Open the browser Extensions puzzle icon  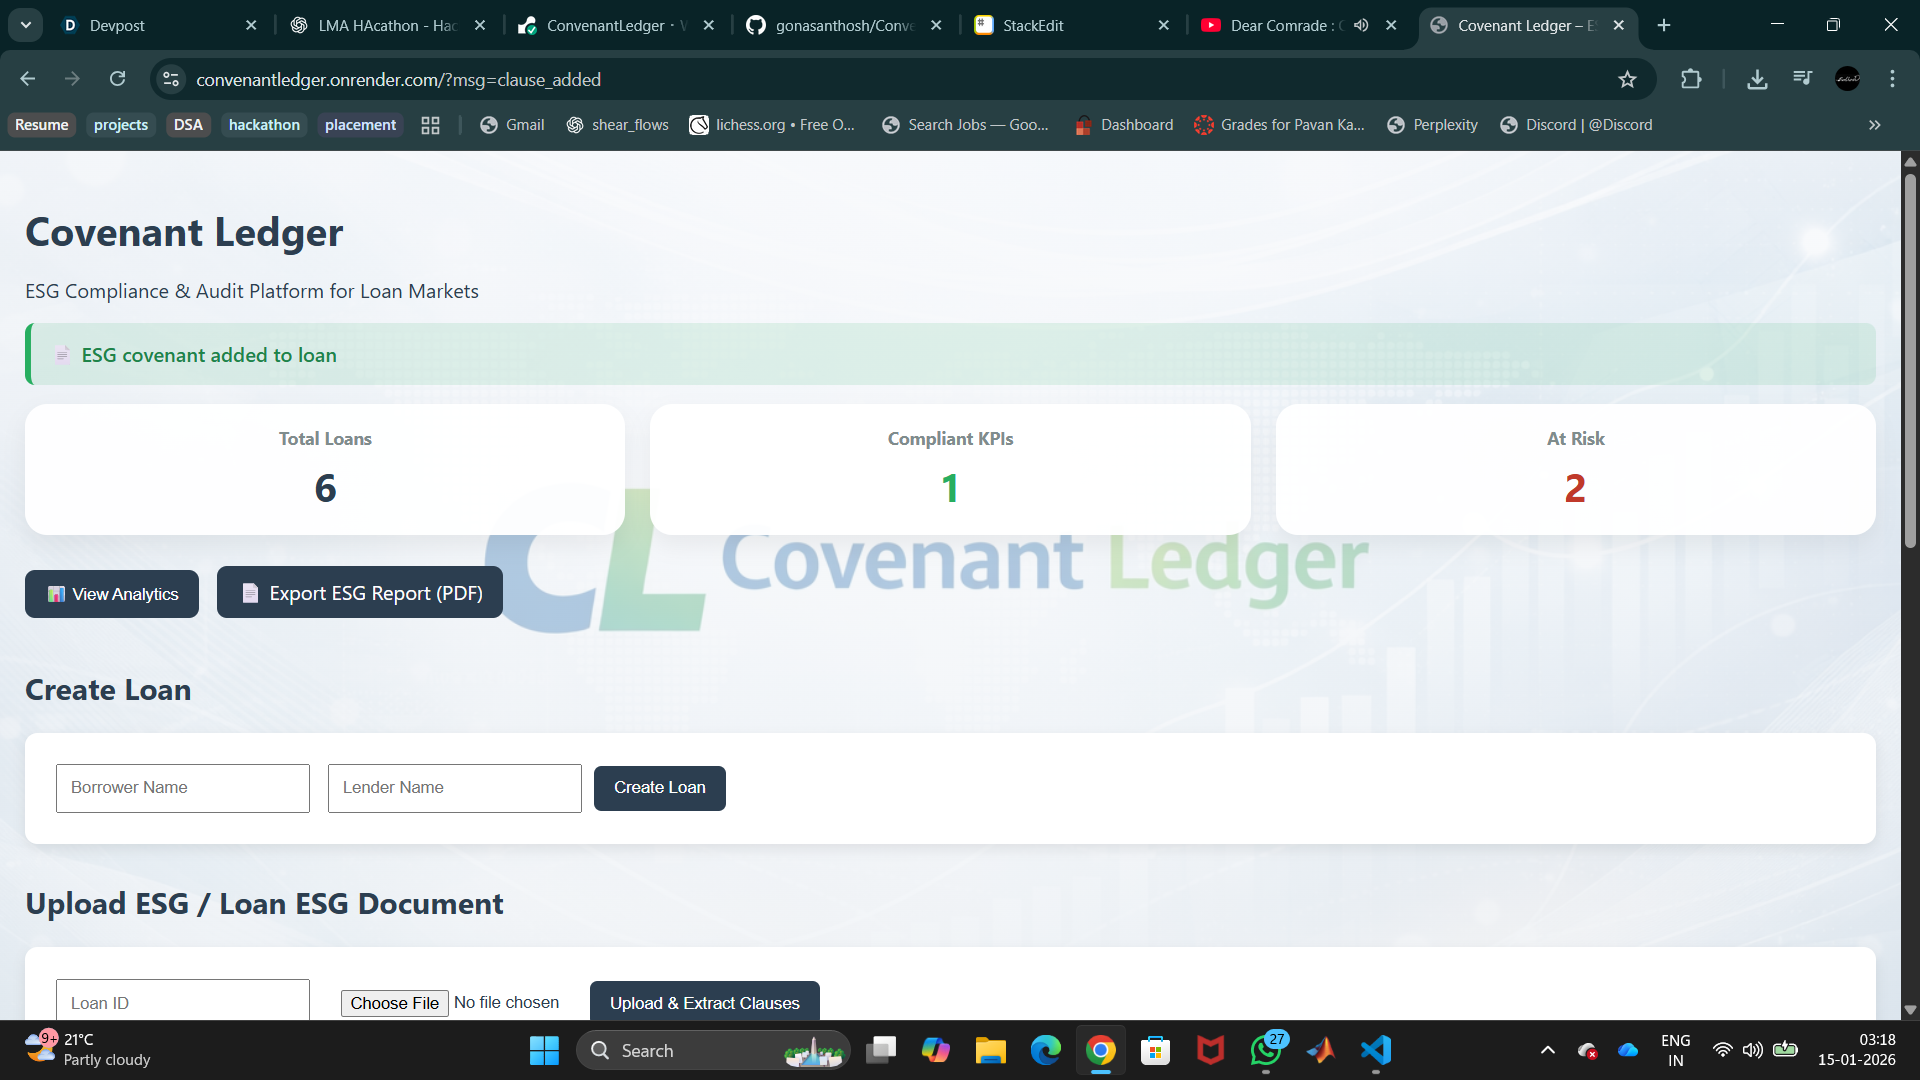(1691, 79)
